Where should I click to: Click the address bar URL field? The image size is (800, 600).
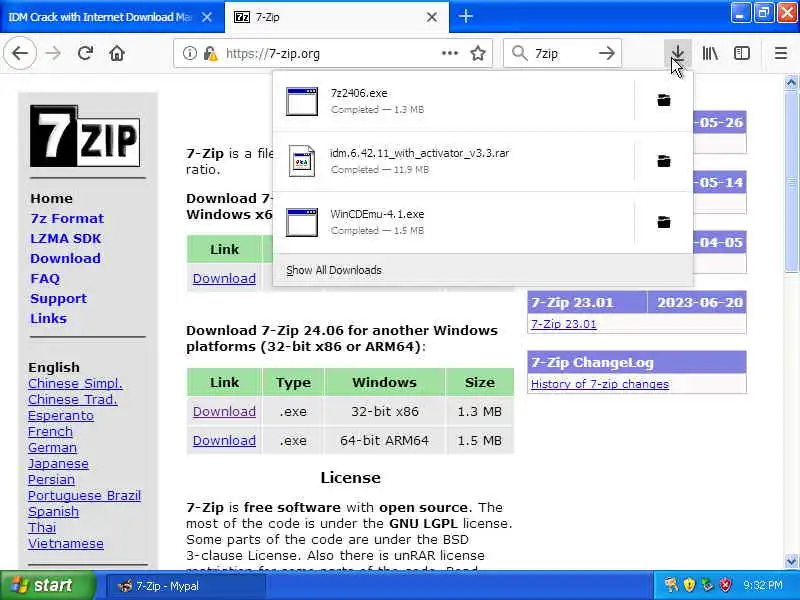(327, 53)
